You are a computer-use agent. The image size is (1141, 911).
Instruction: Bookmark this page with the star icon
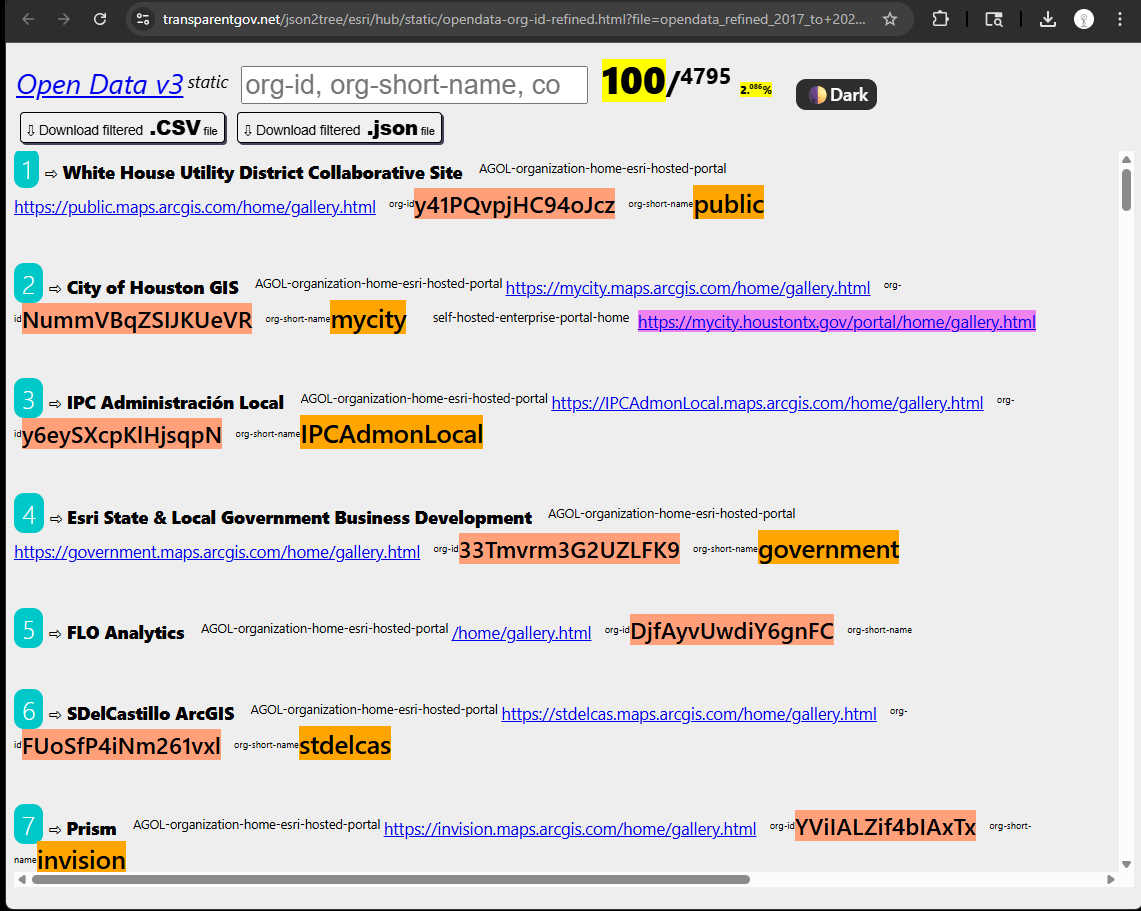tap(889, 20)
